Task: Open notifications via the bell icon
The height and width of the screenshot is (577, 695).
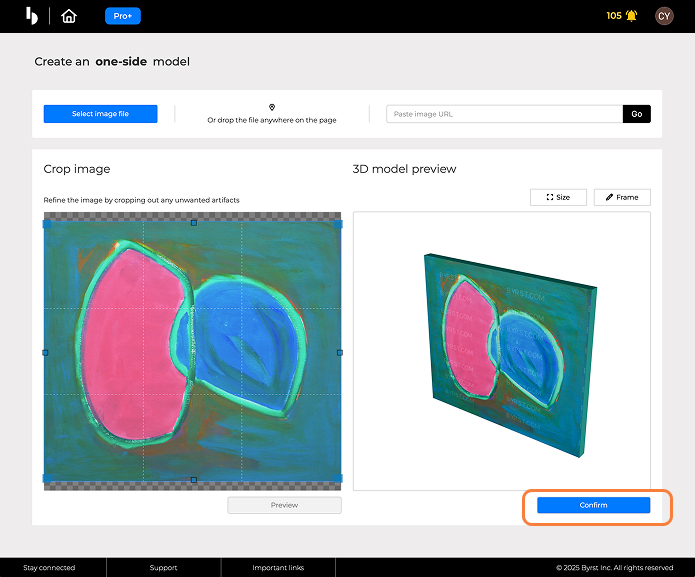Action: click(x=631, y=16)
